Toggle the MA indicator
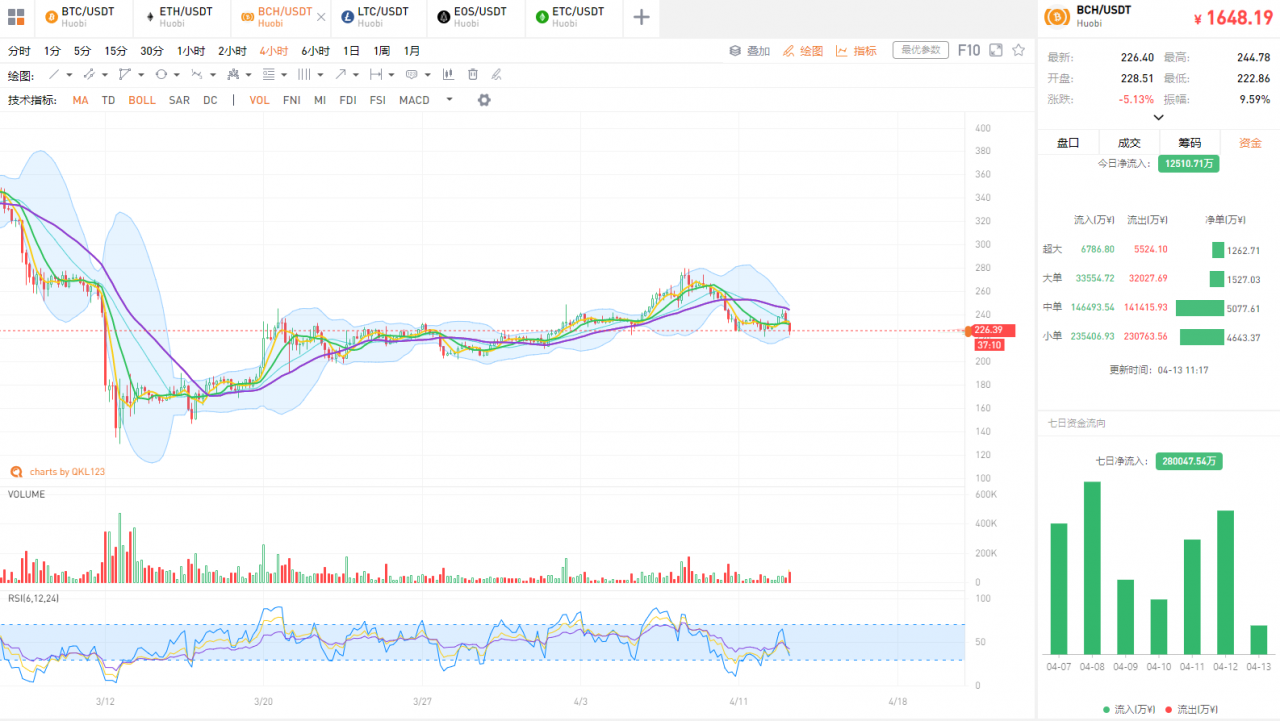This screenshot has height=721, width=1280. [80, 100]
